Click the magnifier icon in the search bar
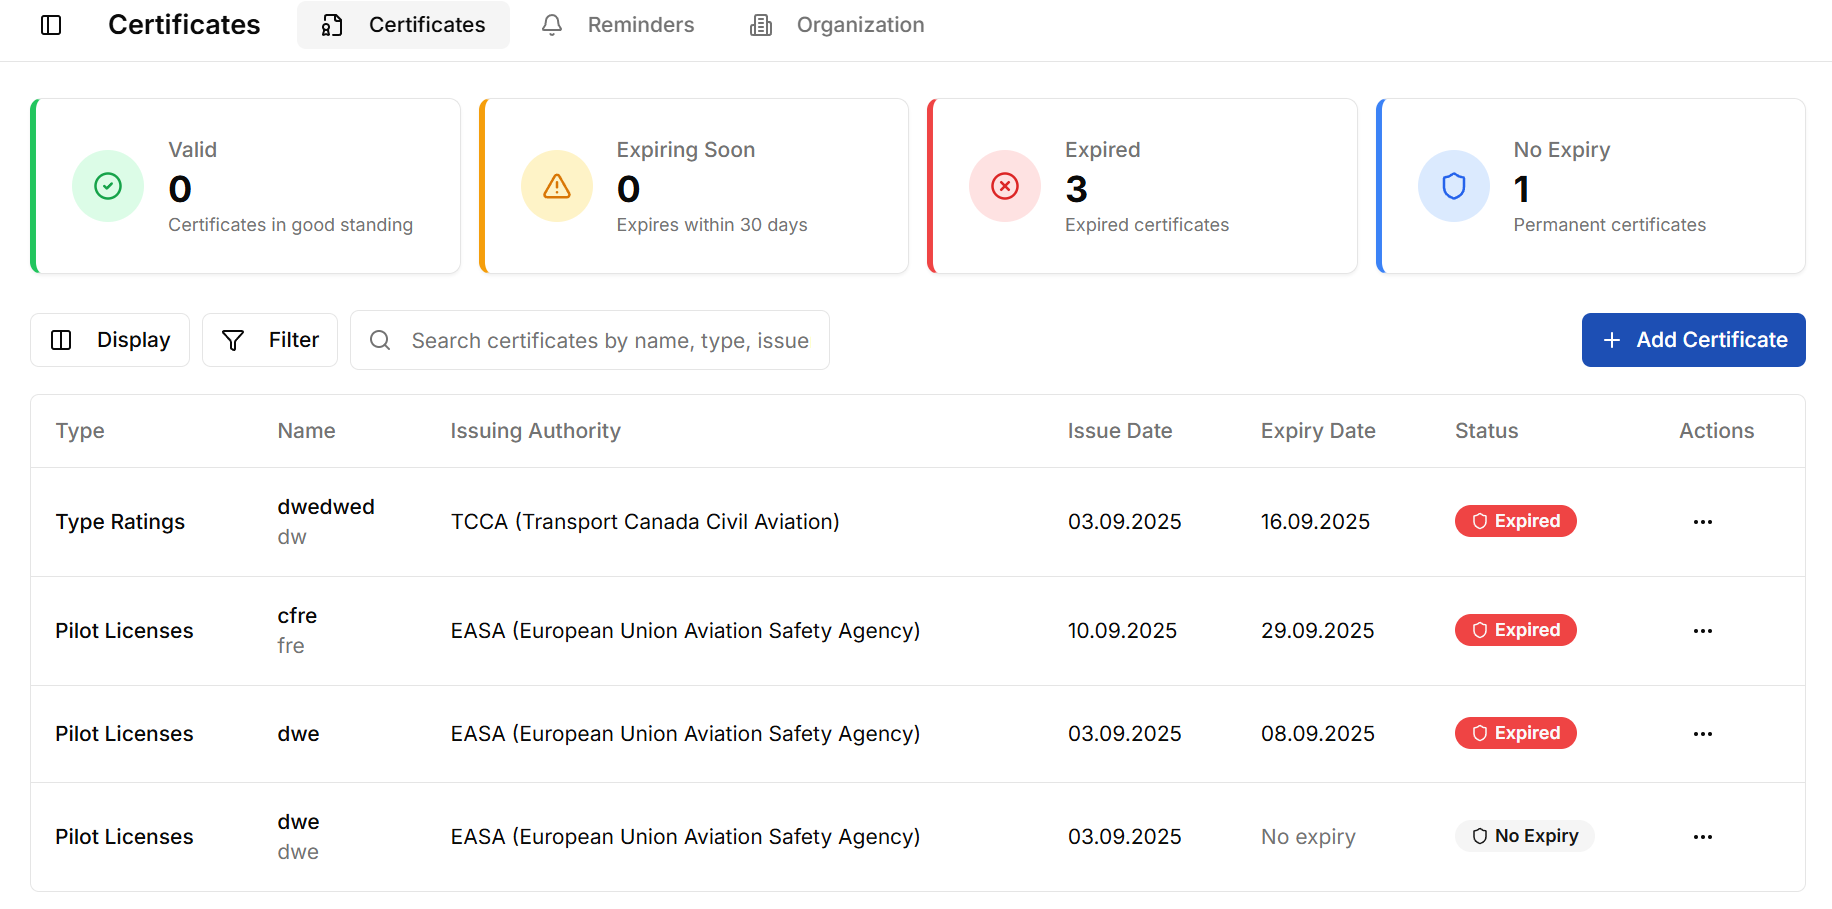1832x909 pixels. [380, 340]
